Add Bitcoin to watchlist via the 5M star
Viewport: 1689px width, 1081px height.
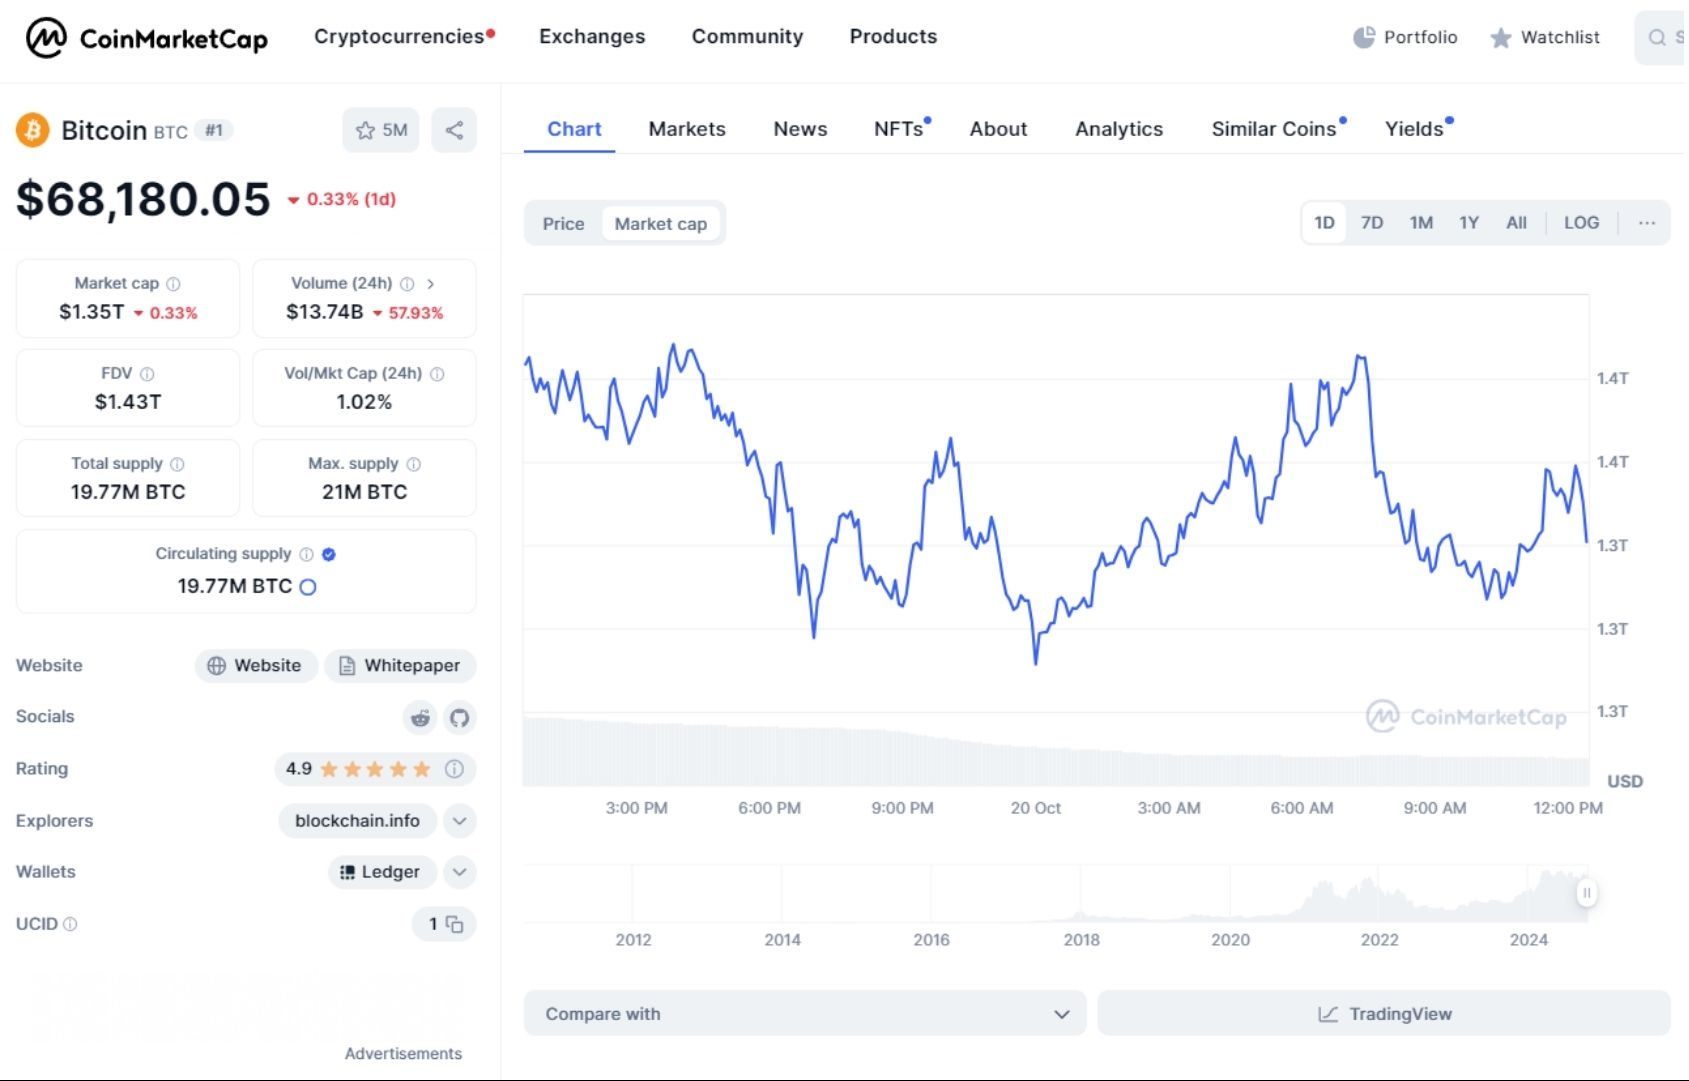coord(380,130)
